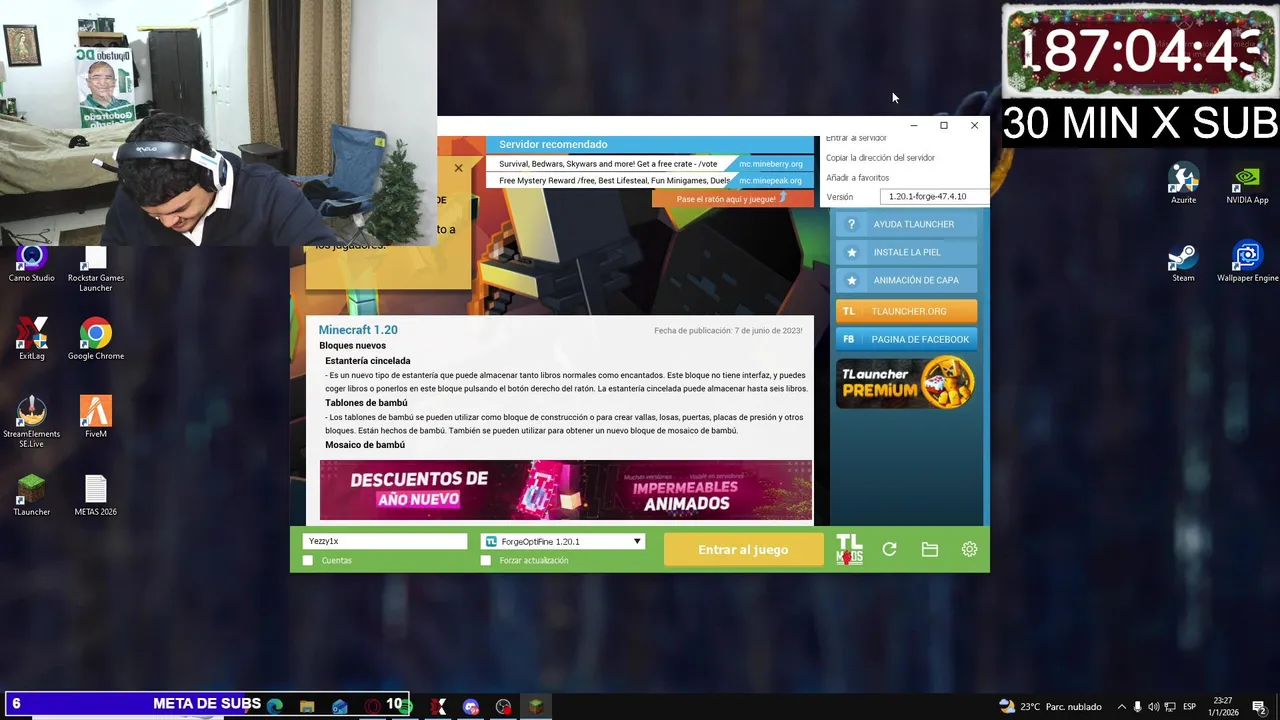The width and height of the screenshot is (1280, 720).
Task: Launch FiveM from the desktop
Action: pos(96,418)
